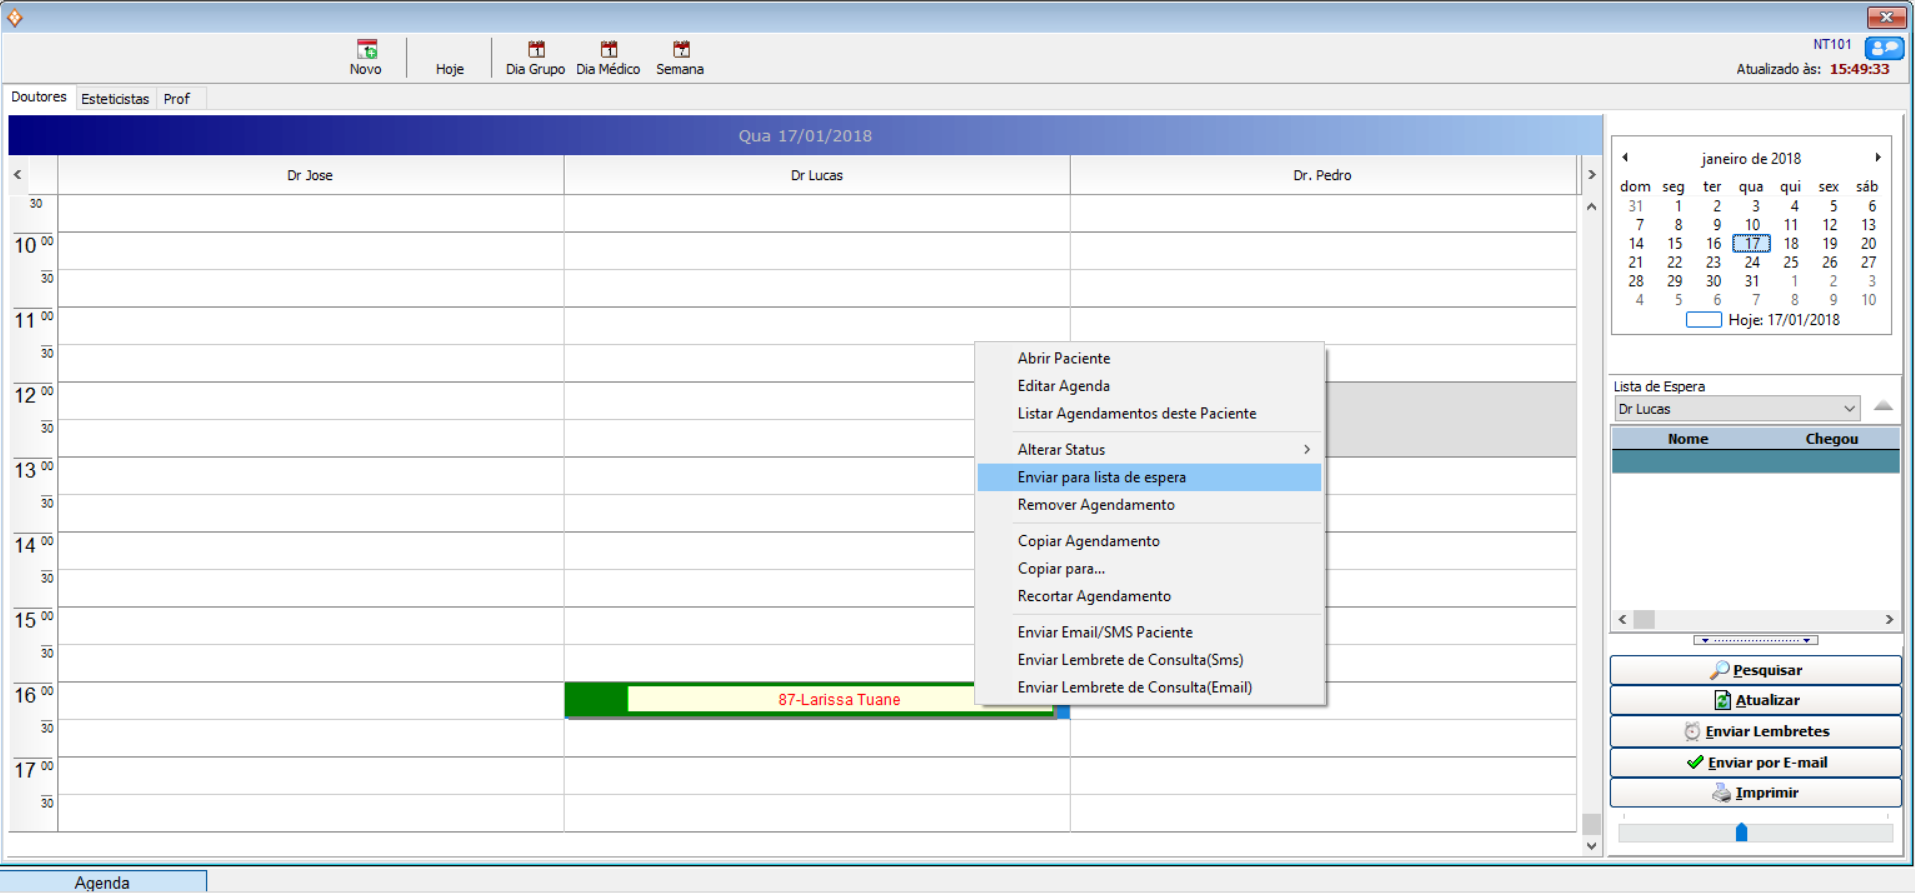Click the Novo appointment icon
The width and height of the screenshot is (1915, 893).
tap(366, 50)
